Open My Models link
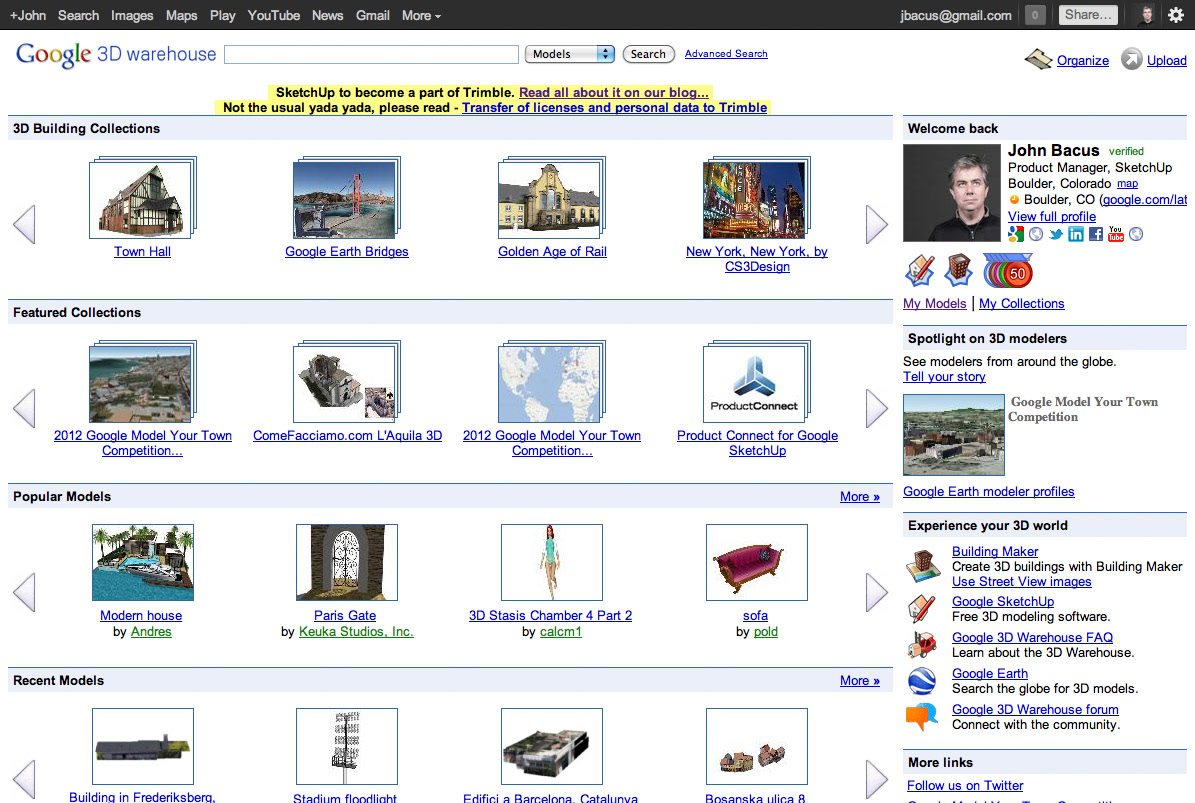 click(934, 303)
